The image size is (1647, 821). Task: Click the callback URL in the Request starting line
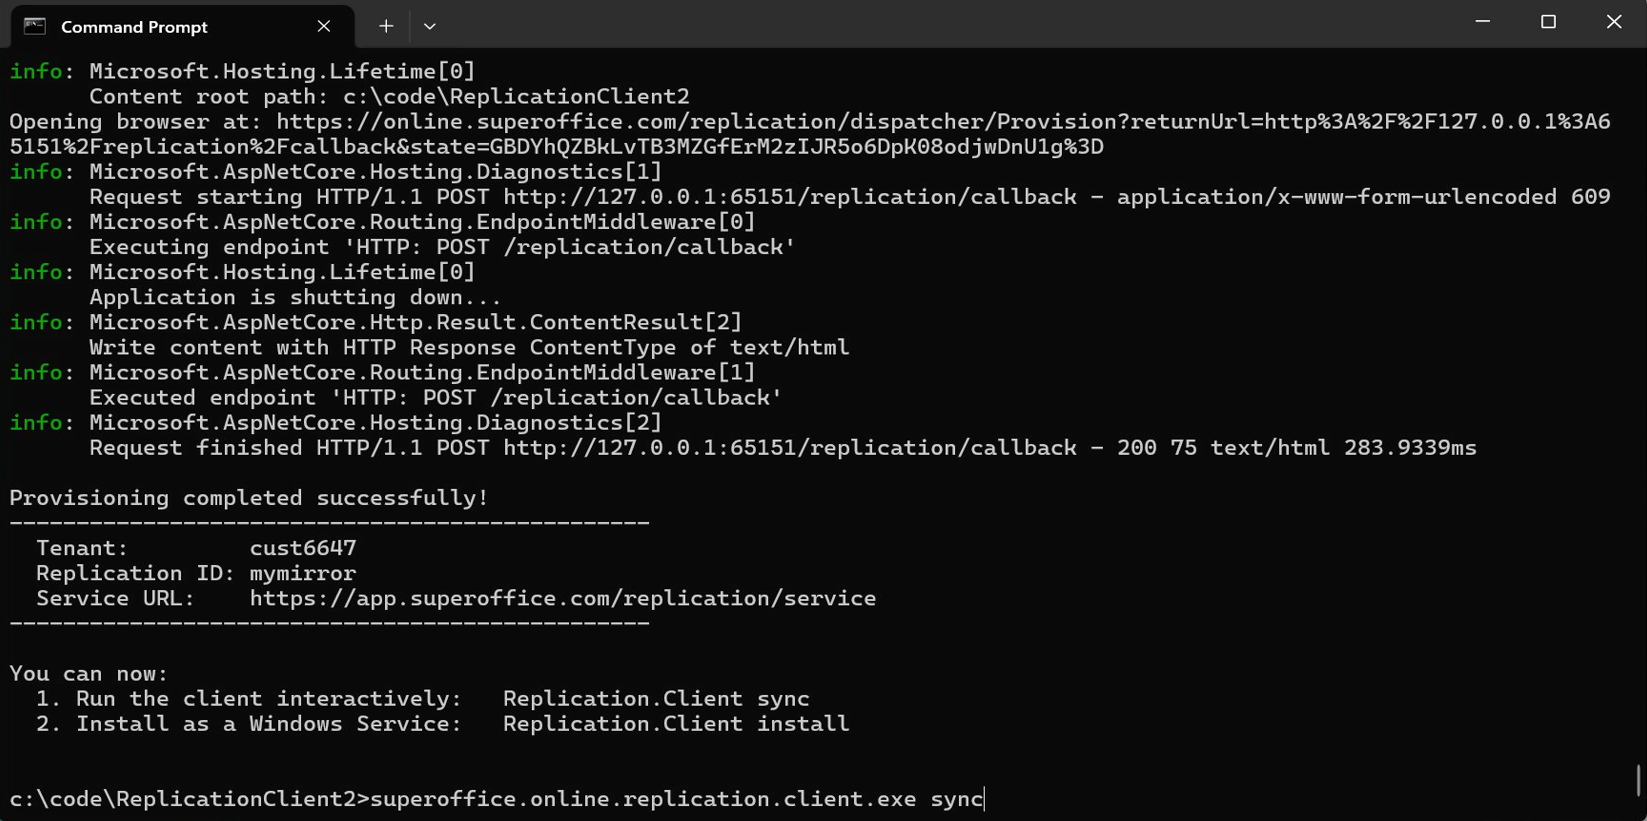(x=790, y=197)
